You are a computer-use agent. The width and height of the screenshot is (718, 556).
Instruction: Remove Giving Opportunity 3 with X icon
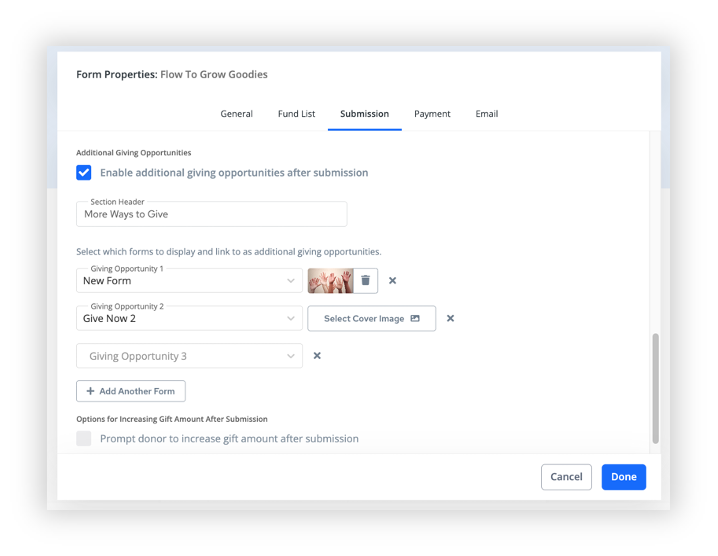(x=317, y=356)
